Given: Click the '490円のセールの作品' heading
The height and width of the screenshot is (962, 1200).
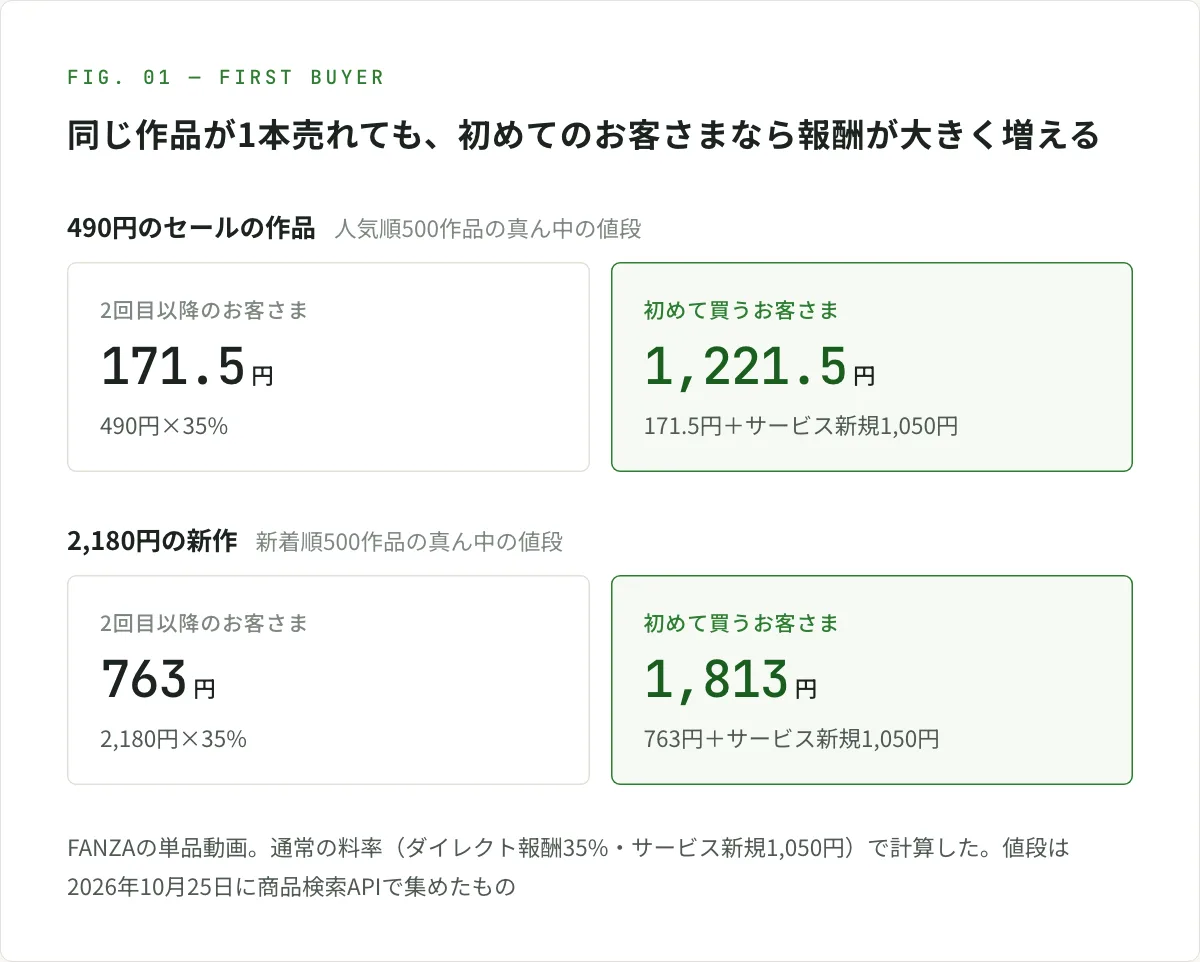Looking at the screenshot, I should [191, 228].
